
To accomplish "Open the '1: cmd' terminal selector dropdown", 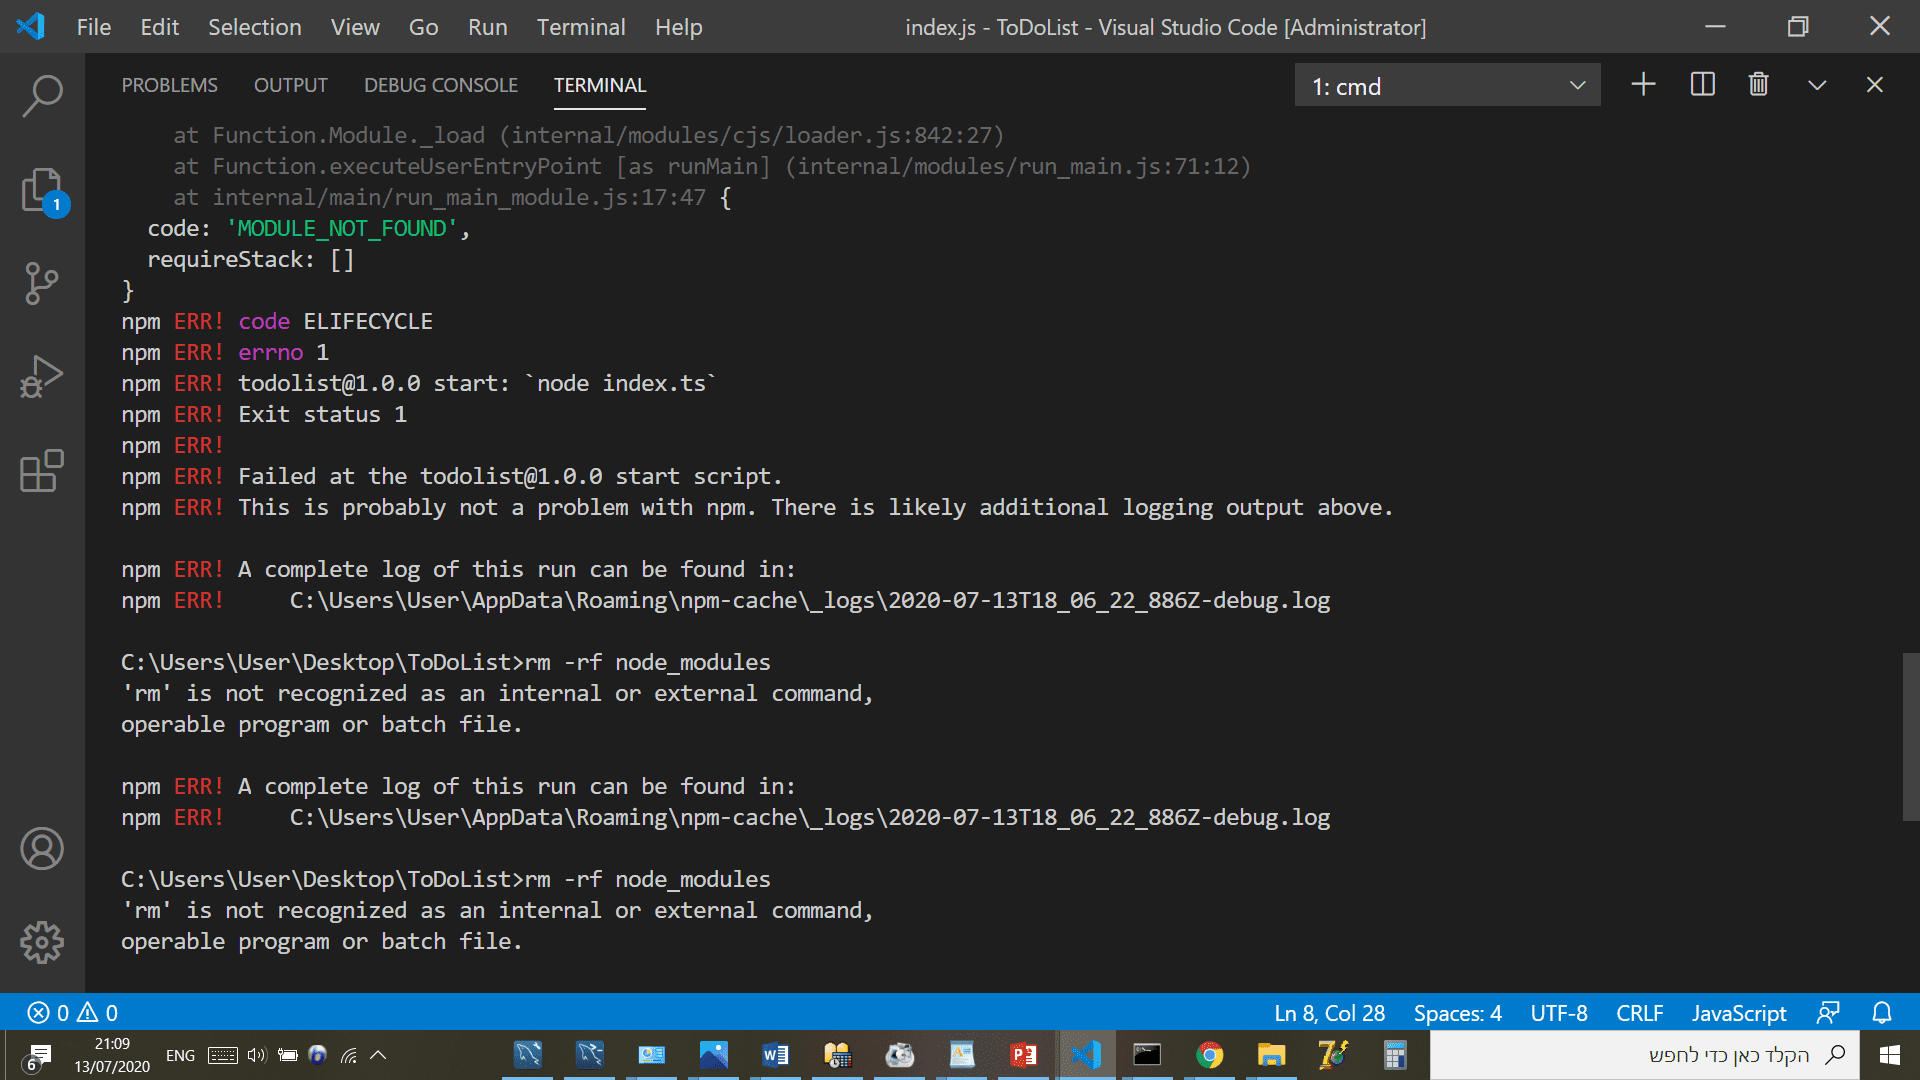I will [x=1447, y=86].
